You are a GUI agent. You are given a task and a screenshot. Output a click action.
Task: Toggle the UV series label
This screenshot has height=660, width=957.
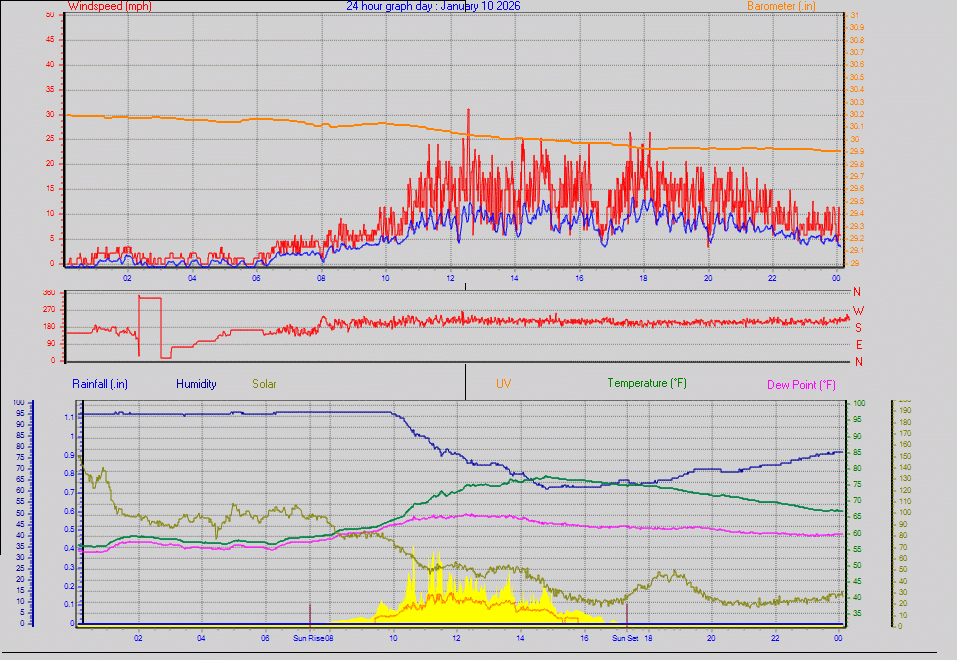tap(505, 383)
